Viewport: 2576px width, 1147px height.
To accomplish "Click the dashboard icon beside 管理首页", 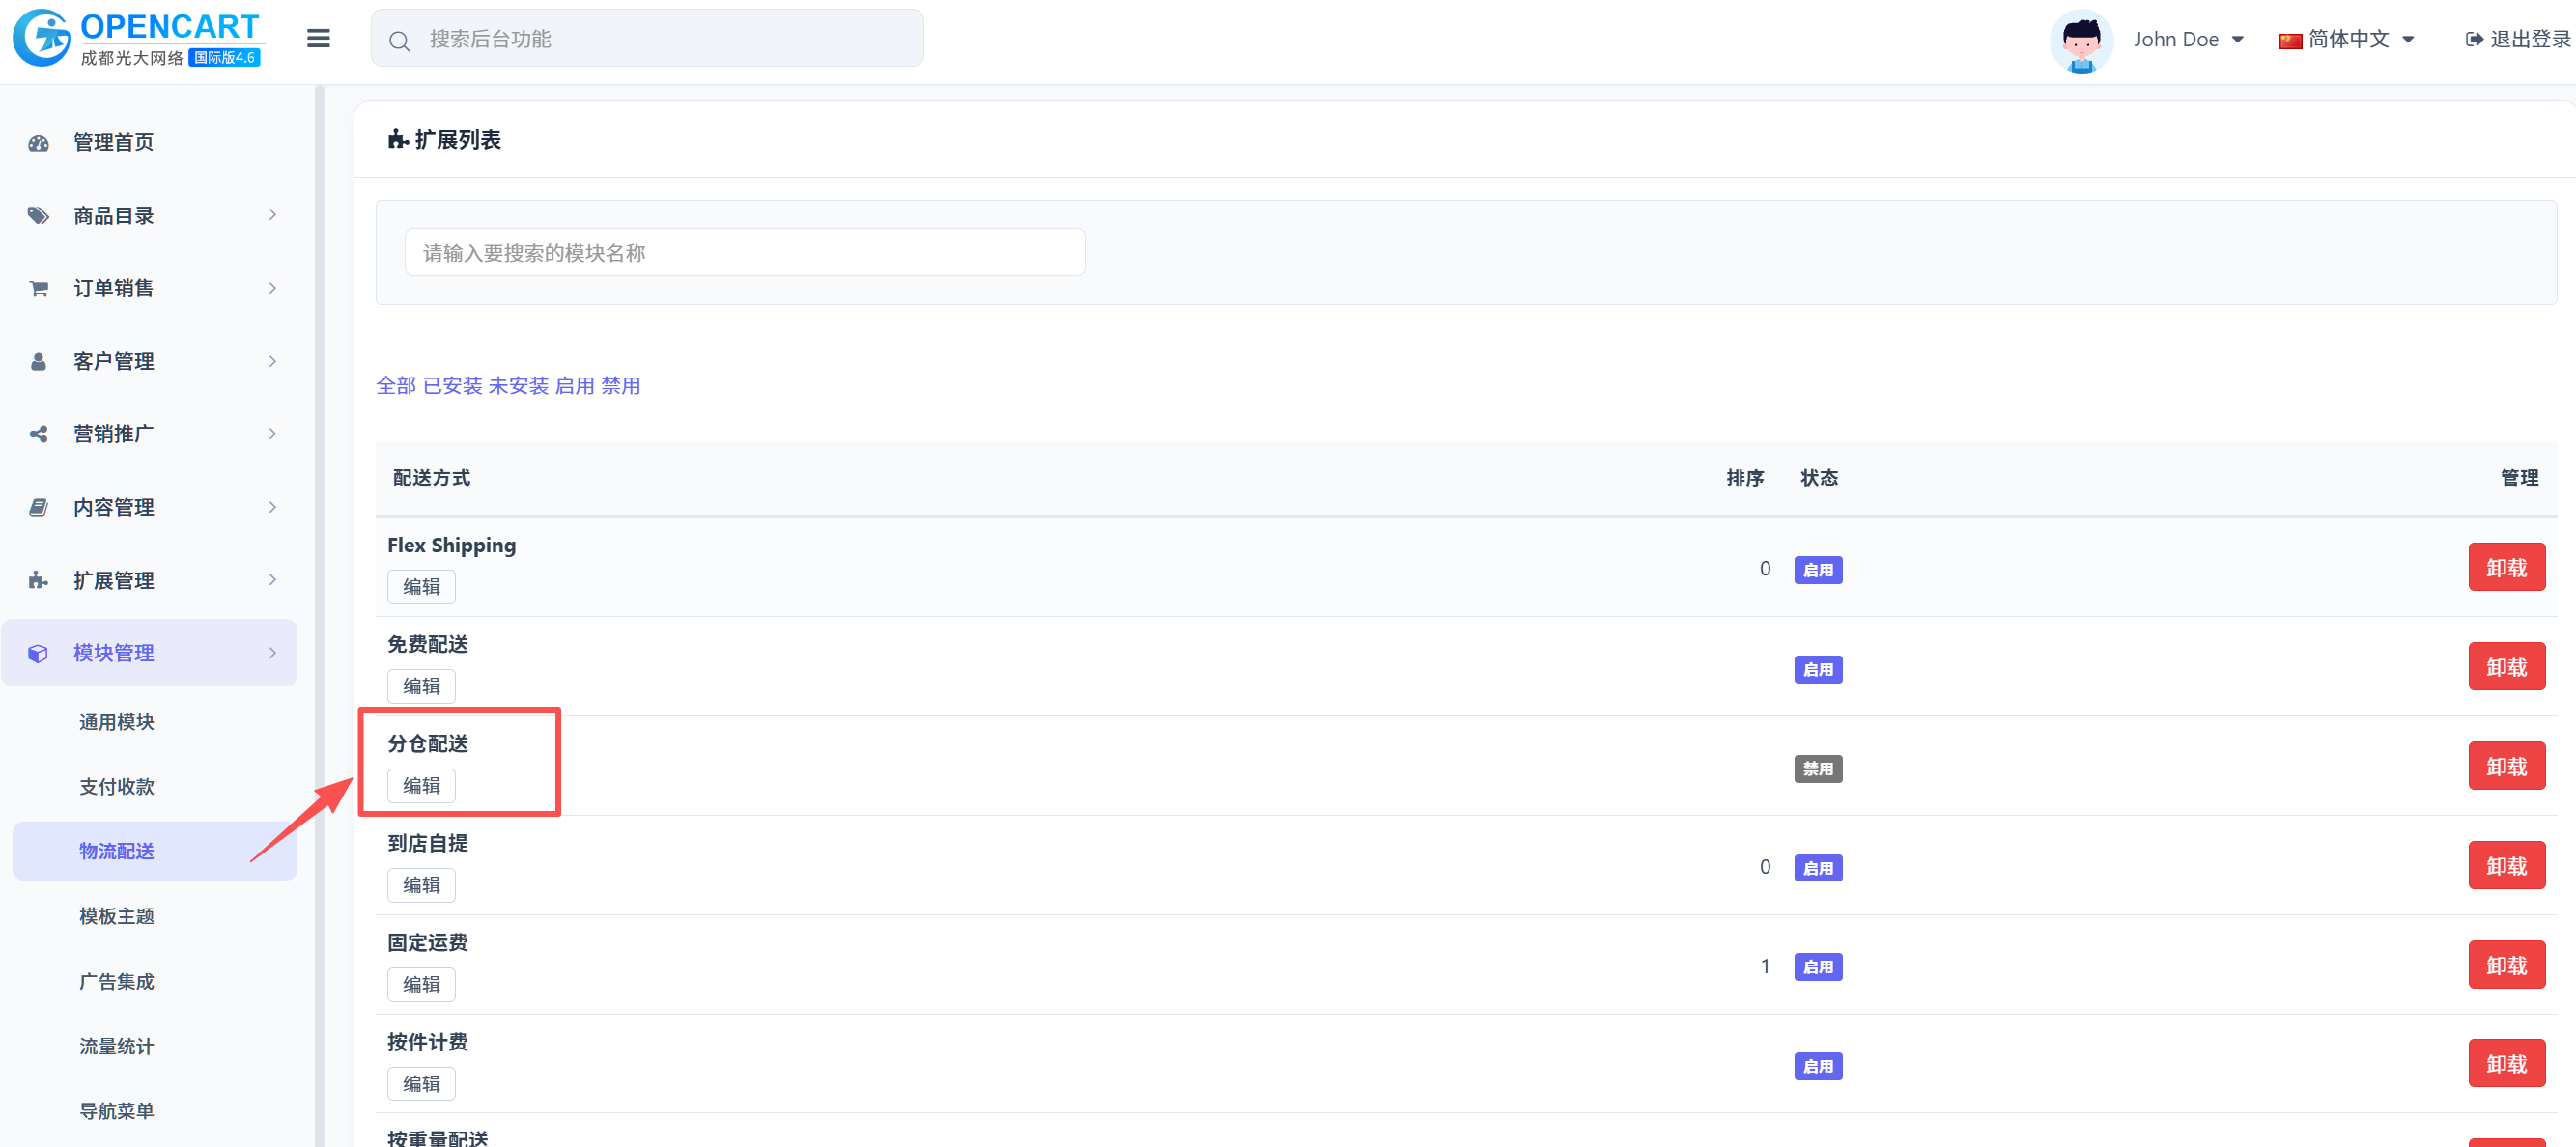I will [x=38, y=143].
